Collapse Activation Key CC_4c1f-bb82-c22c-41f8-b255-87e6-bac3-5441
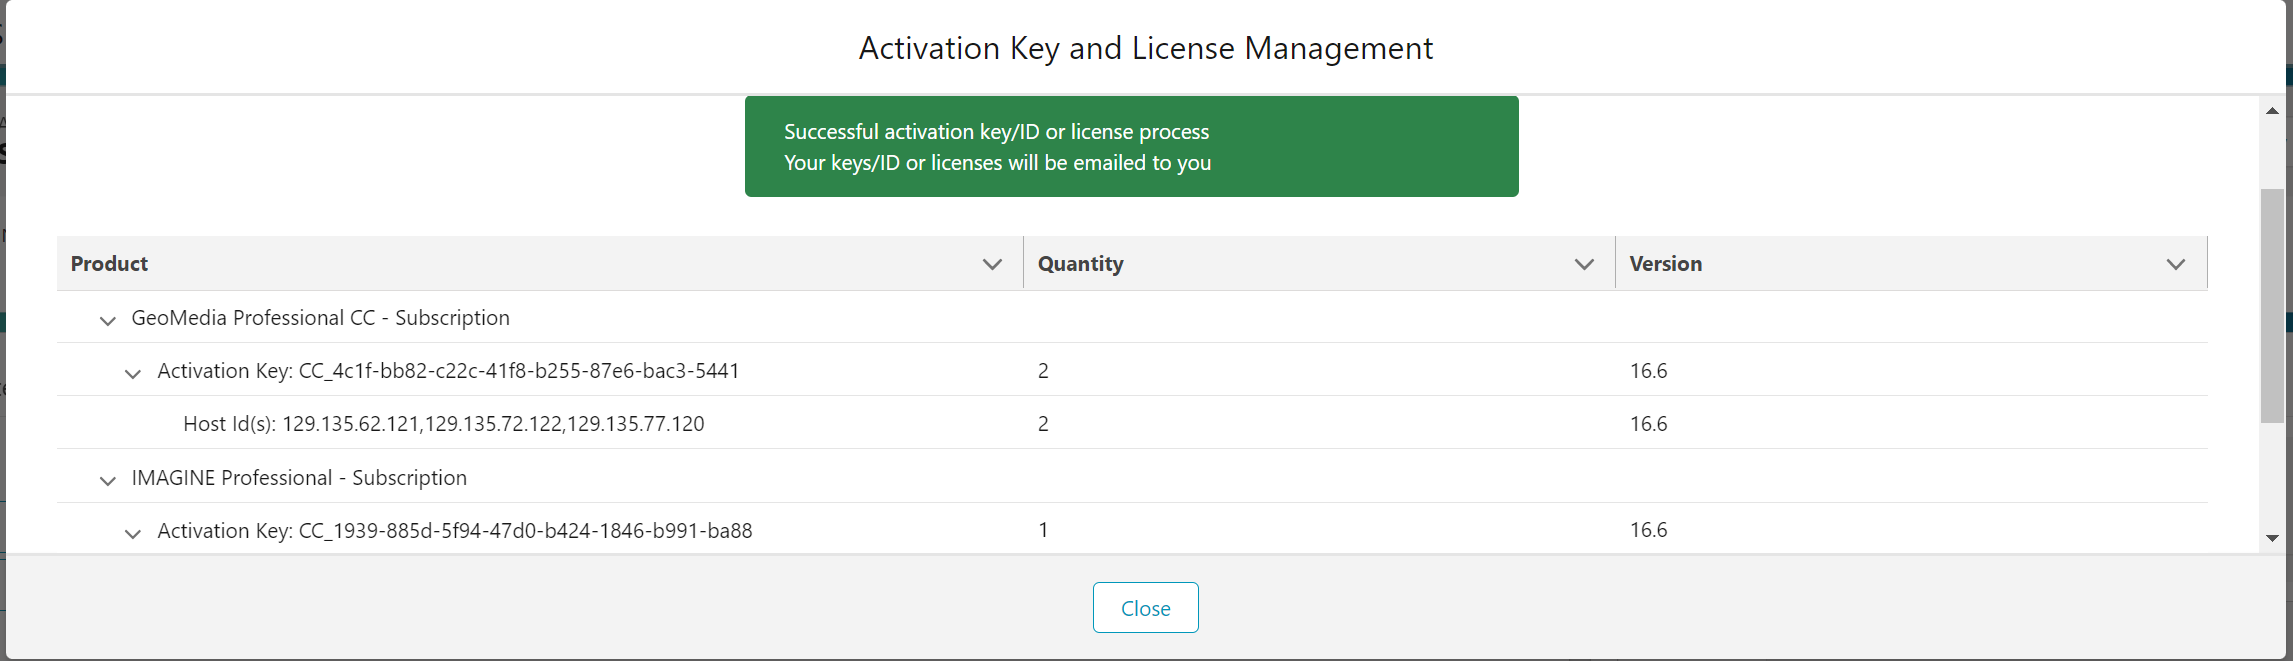 pos(133,374)
